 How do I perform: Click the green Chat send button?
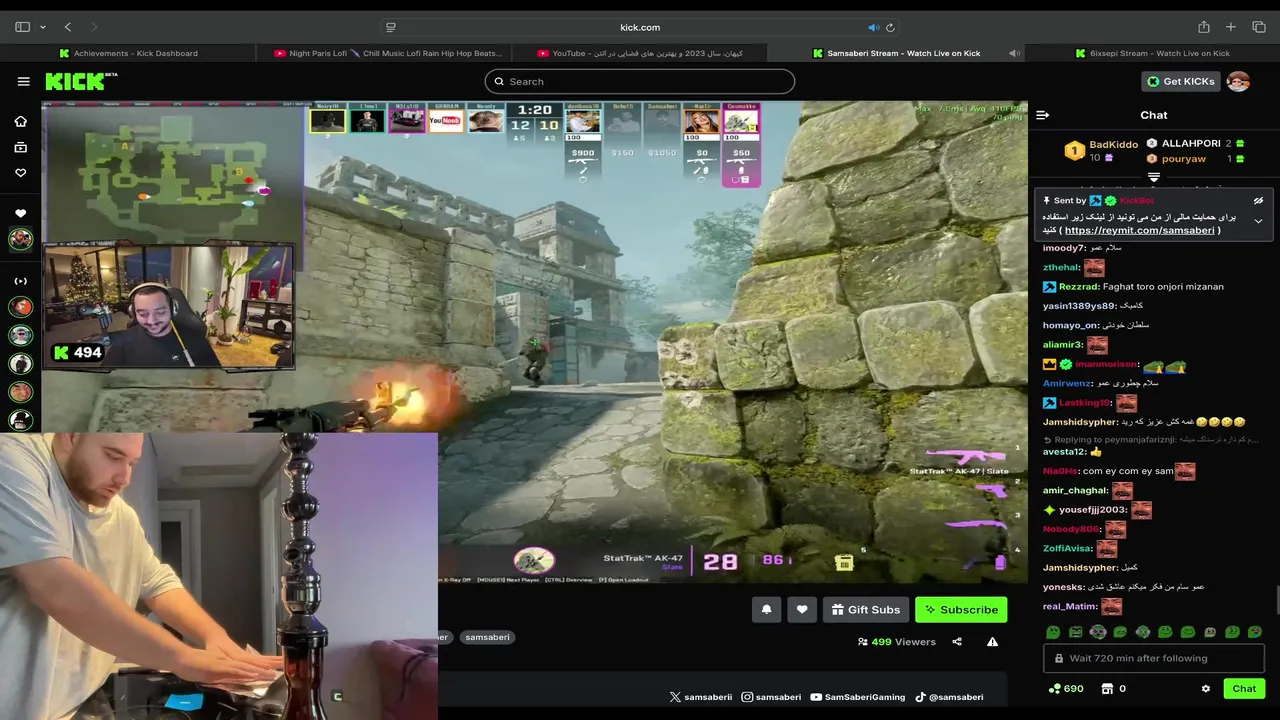tap(1244, 689)
